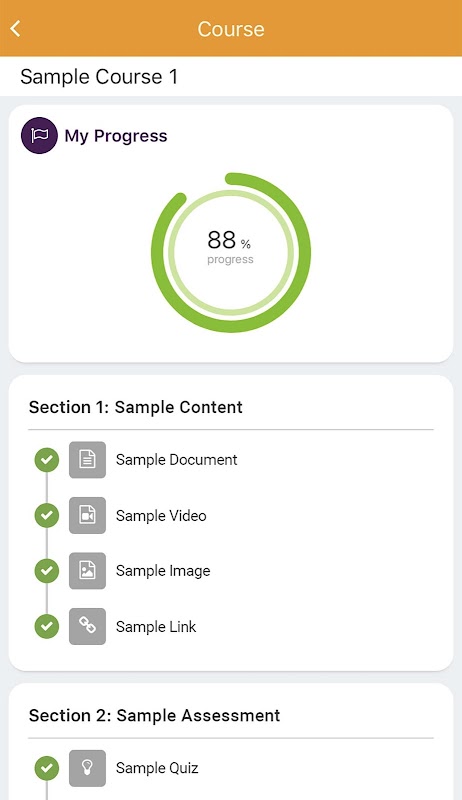
Task: Open the Sample Video camera icon
Action: pyautogui.click(x=87, y=515)
